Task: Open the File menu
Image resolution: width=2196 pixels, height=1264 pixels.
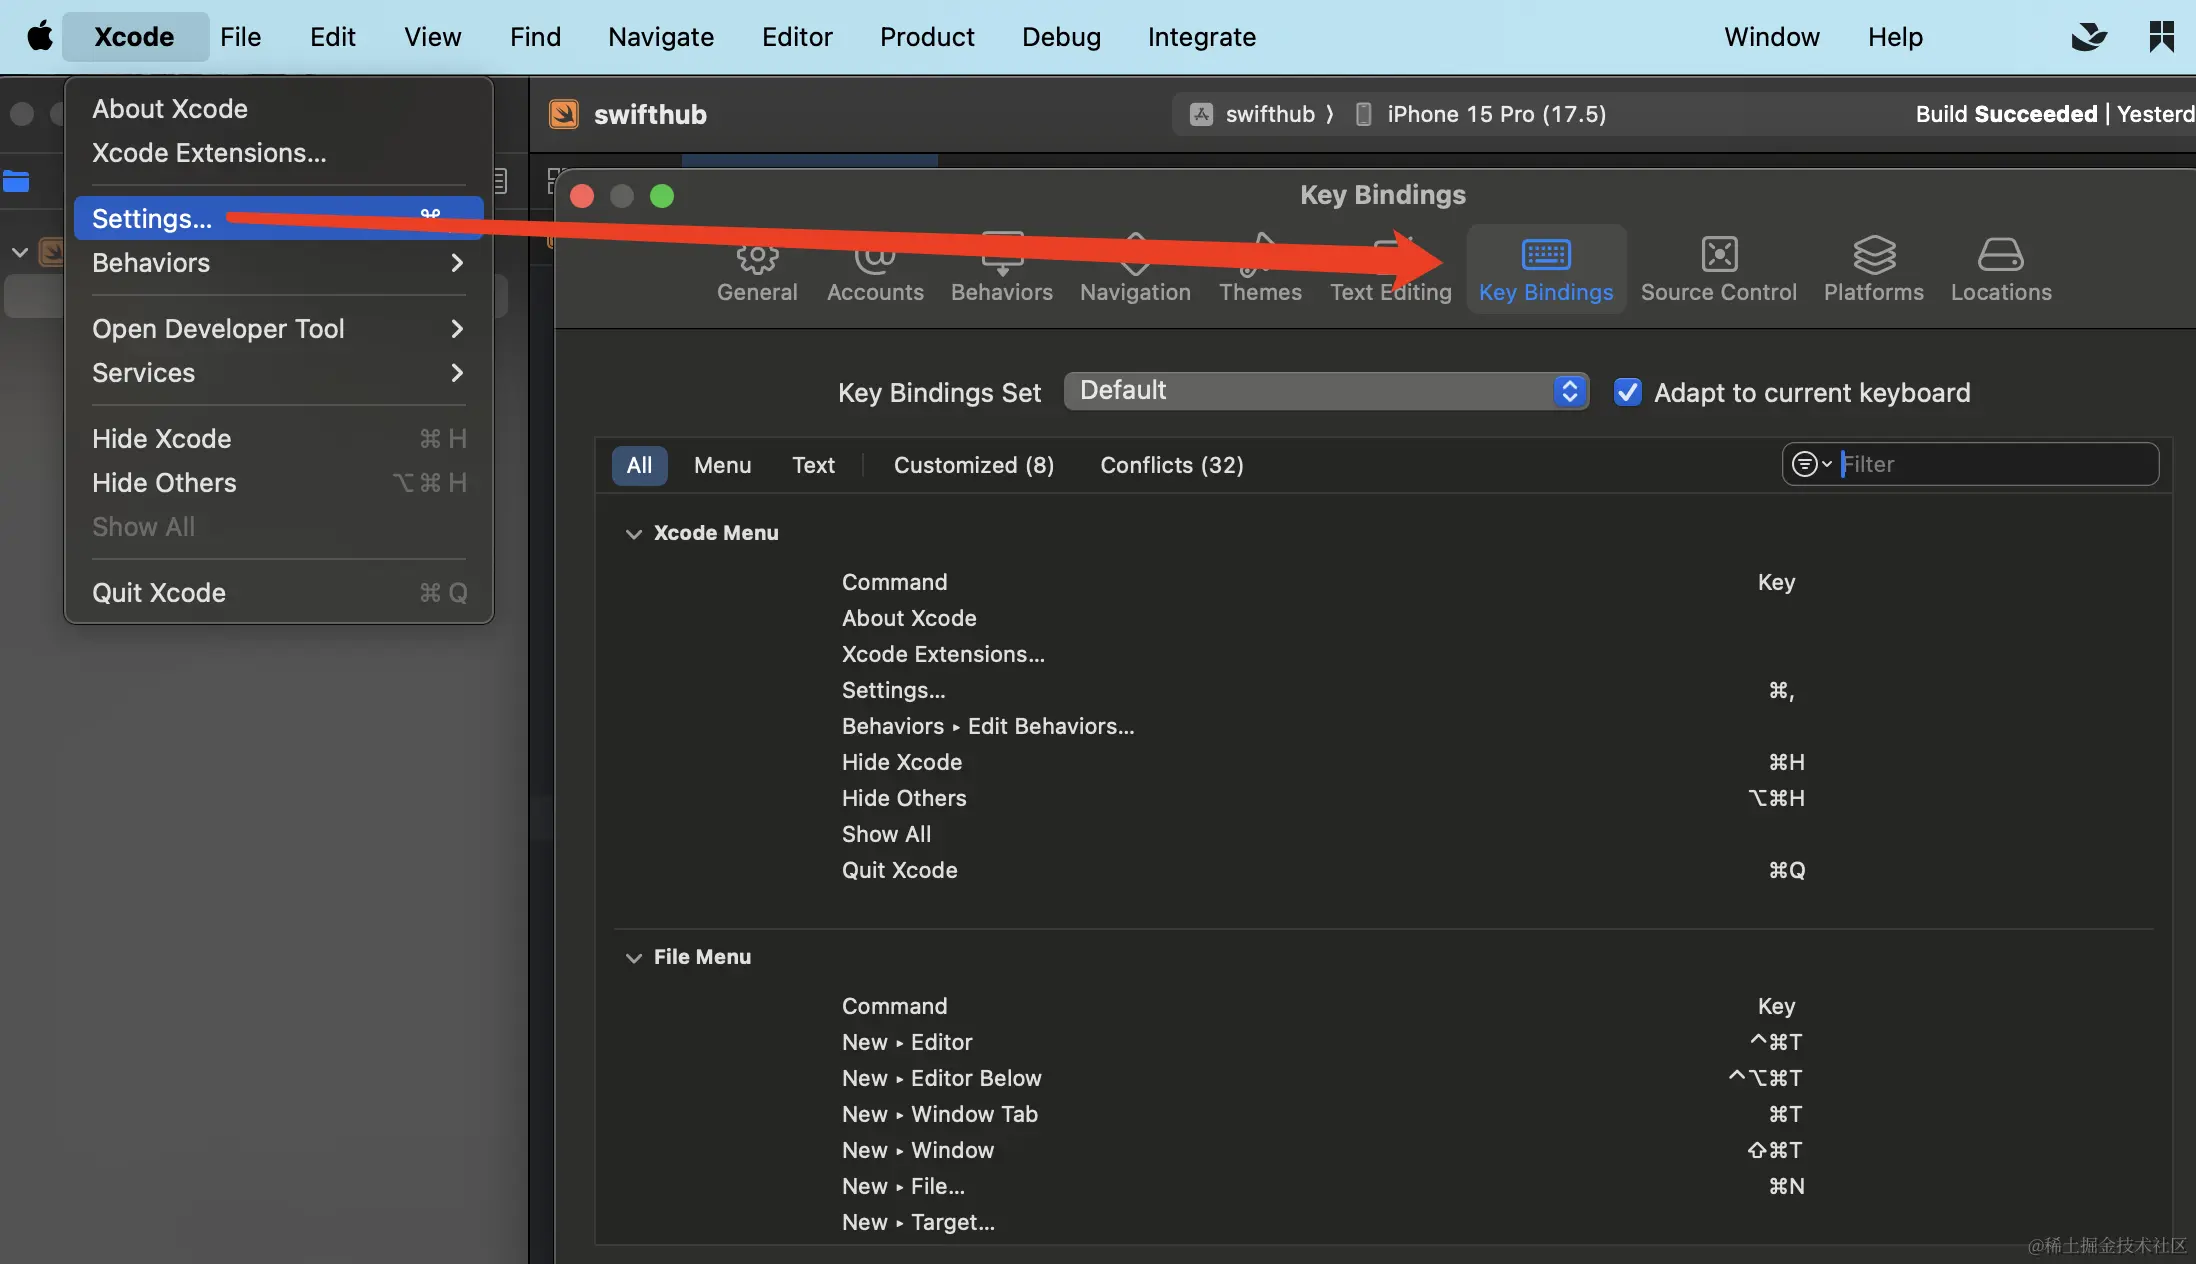Action: [240, 37]
